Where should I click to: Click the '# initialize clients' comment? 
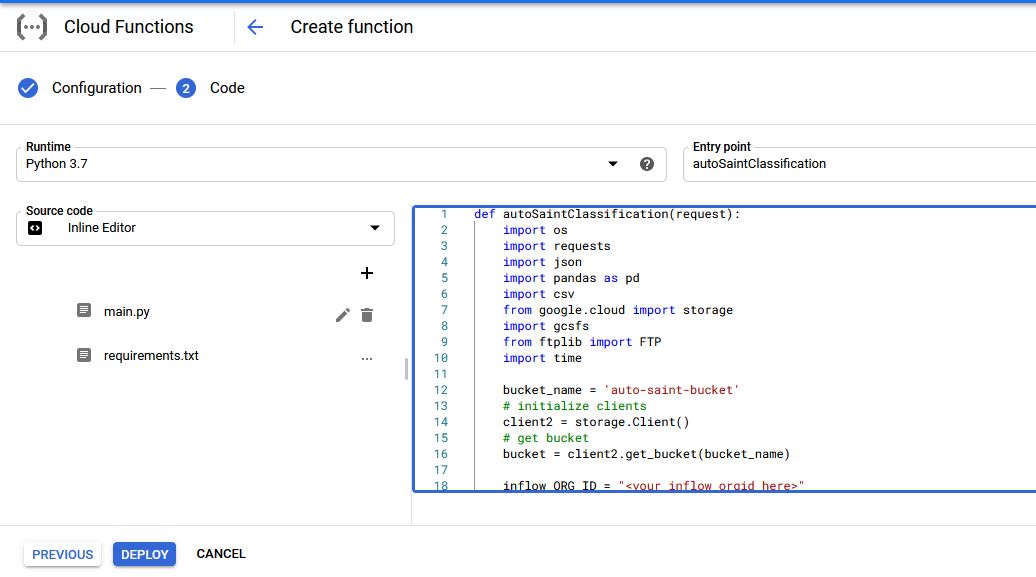coord(575,406)
